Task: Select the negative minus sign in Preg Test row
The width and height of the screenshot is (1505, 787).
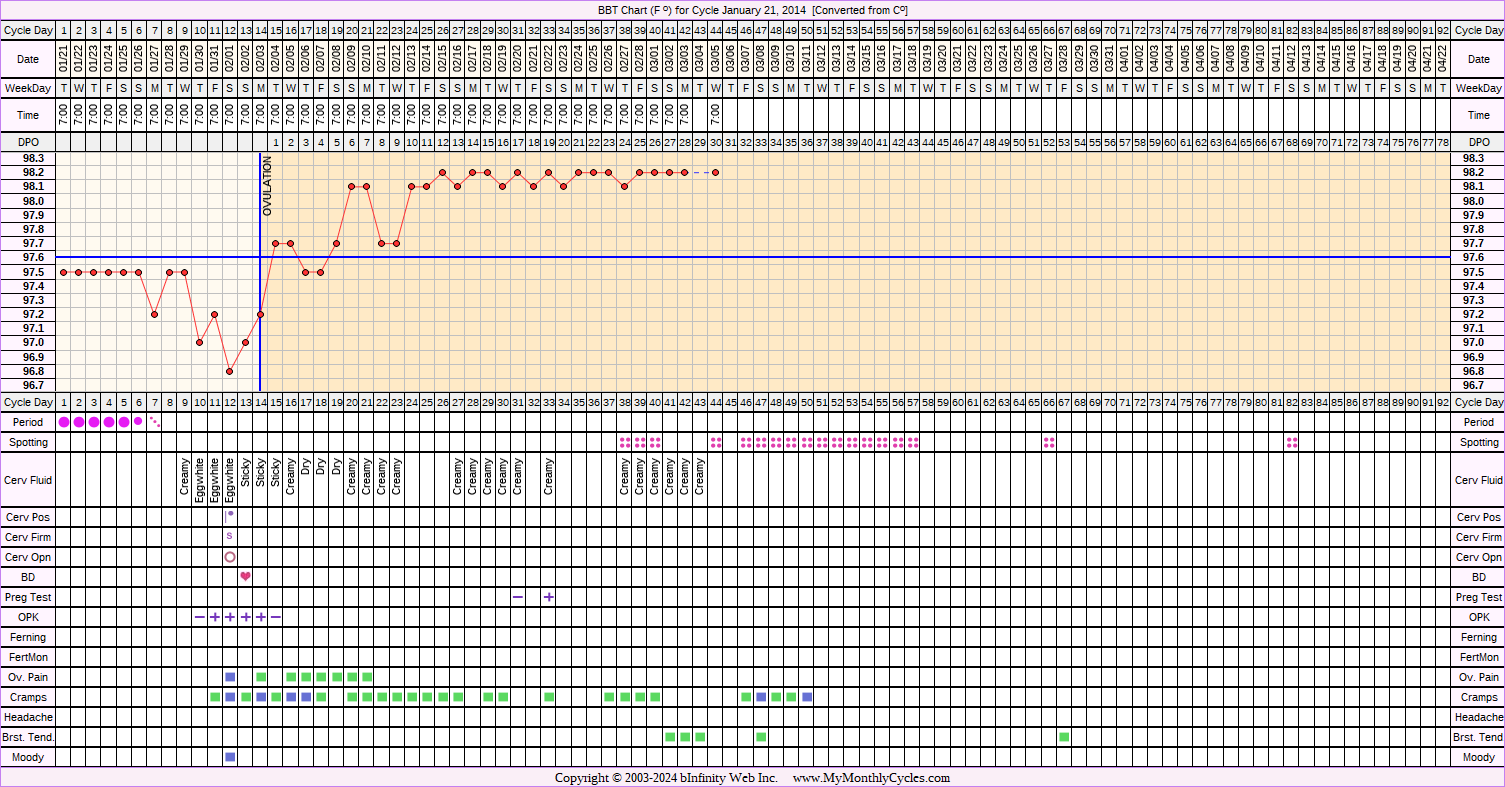Action: [x=518, y=597]
